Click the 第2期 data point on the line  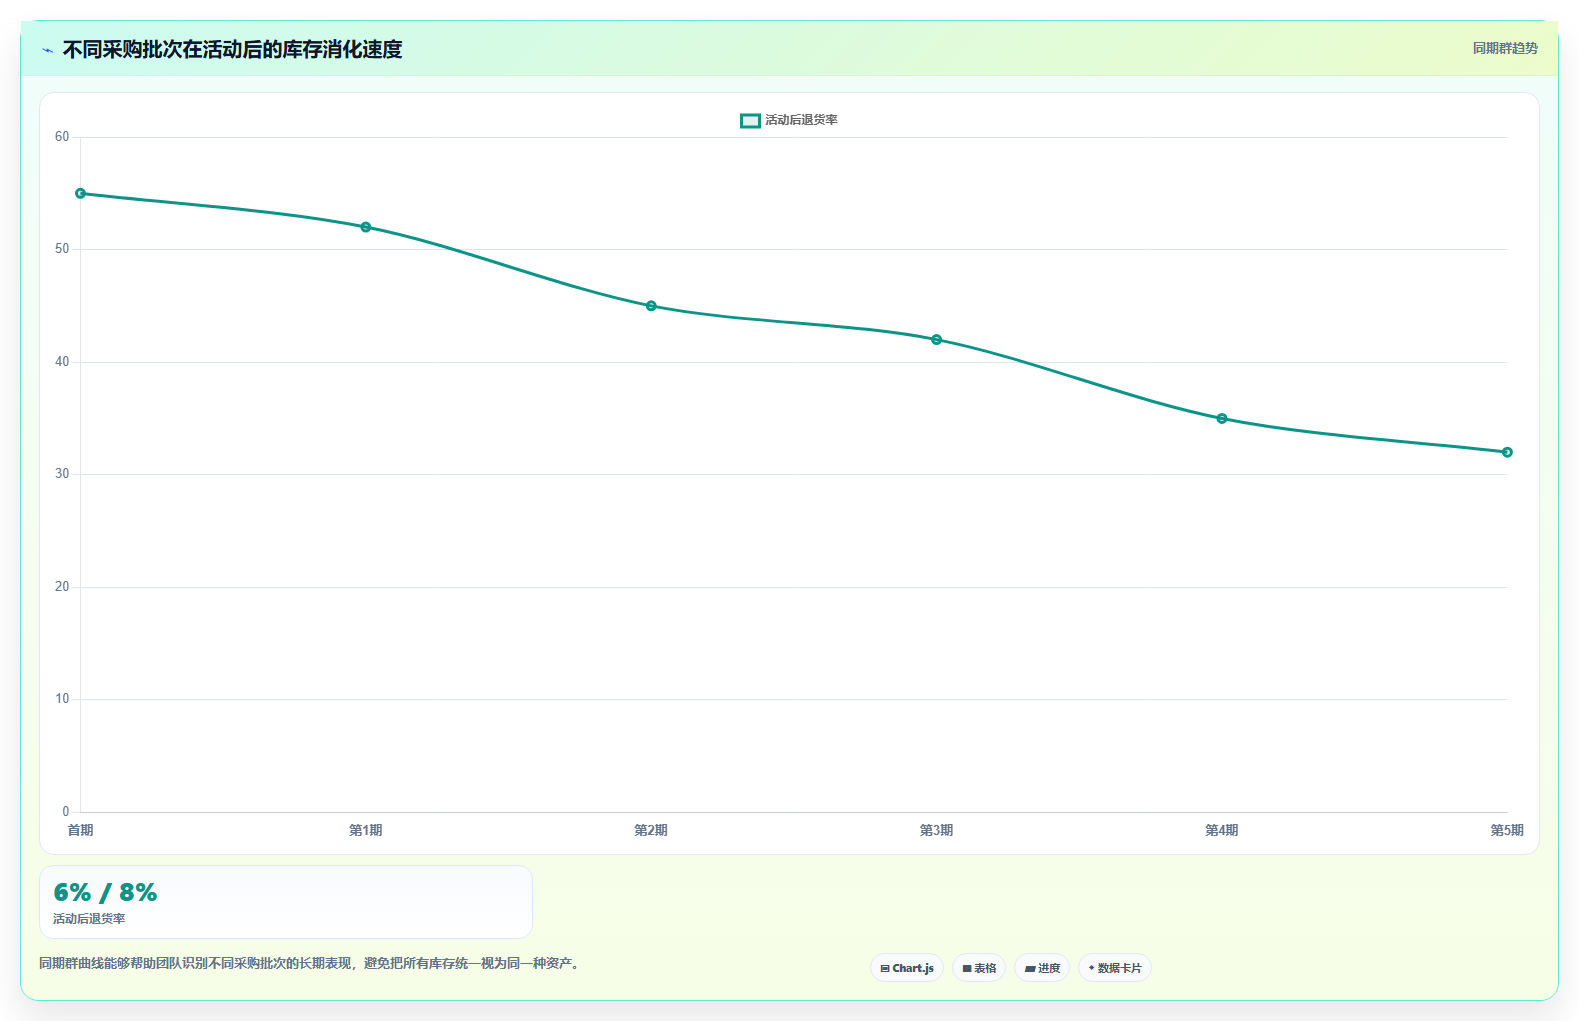pos(651,306)
